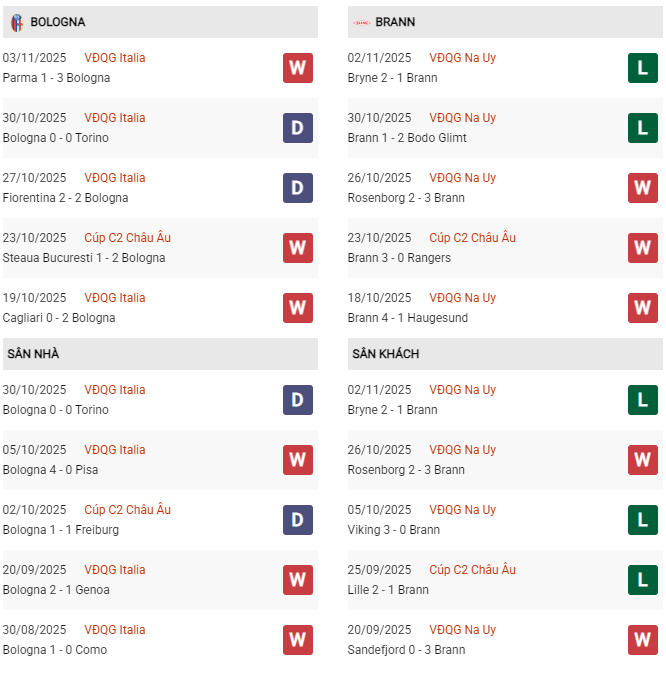Open VĐQG Italia link for Parma match

pos(115,58)
